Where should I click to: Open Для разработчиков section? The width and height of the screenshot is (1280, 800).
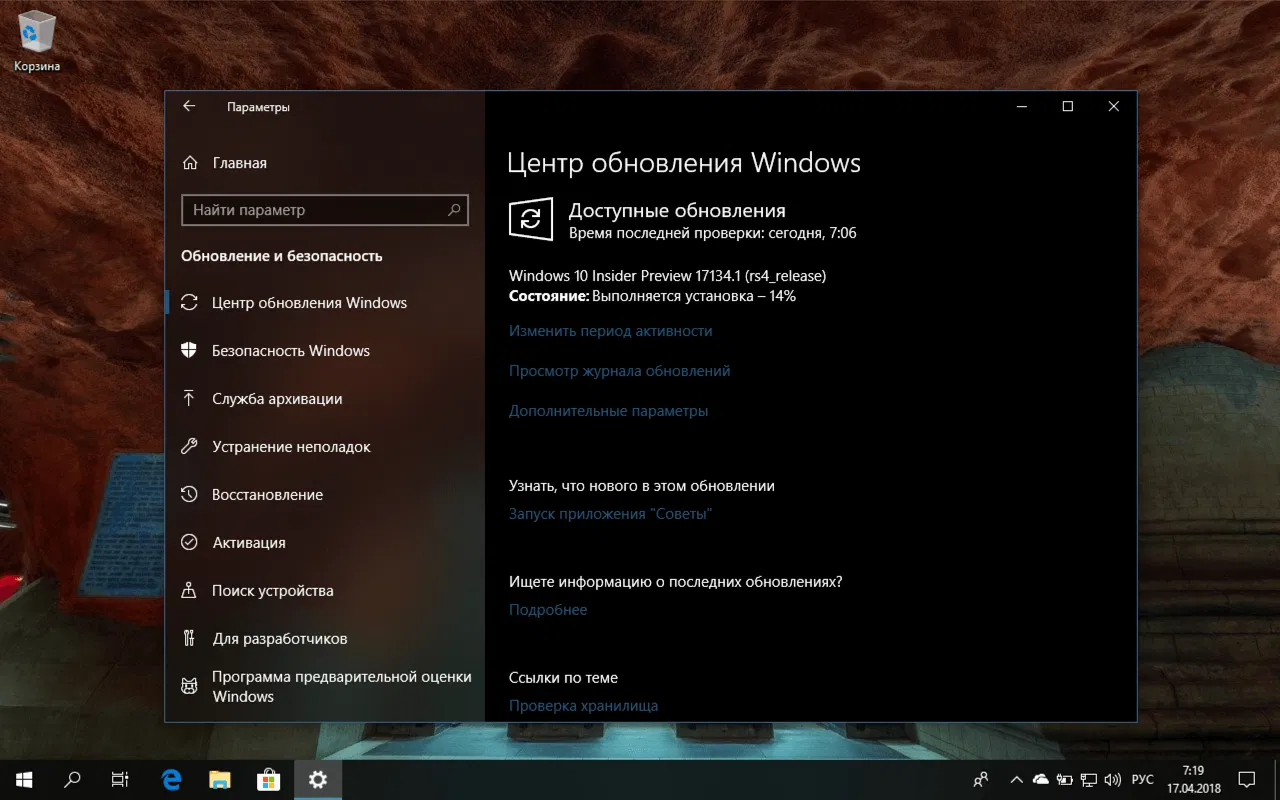click(325, 639)
